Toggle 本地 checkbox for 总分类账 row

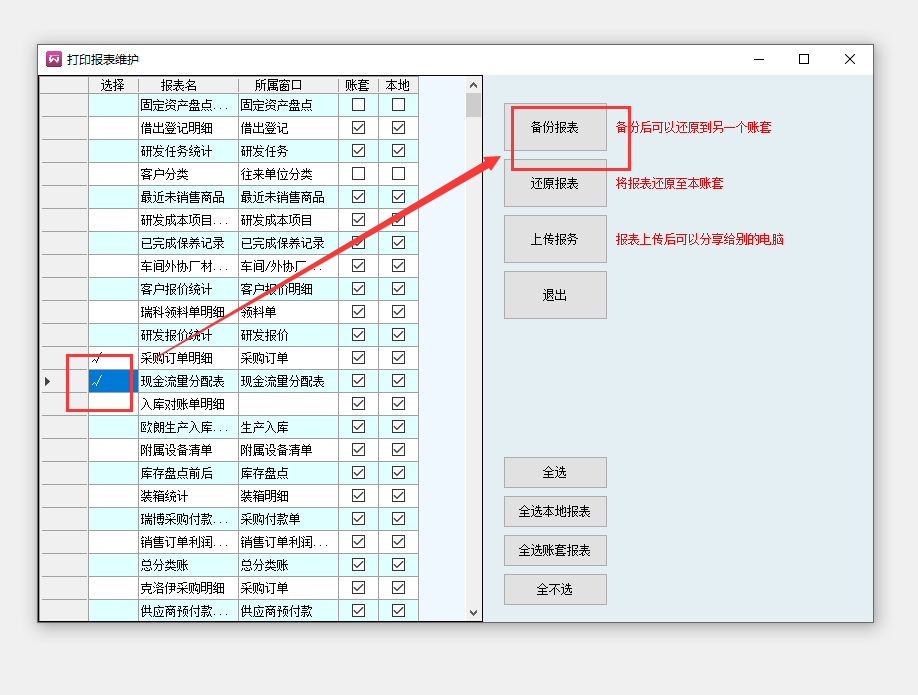(x=398, y=565)
